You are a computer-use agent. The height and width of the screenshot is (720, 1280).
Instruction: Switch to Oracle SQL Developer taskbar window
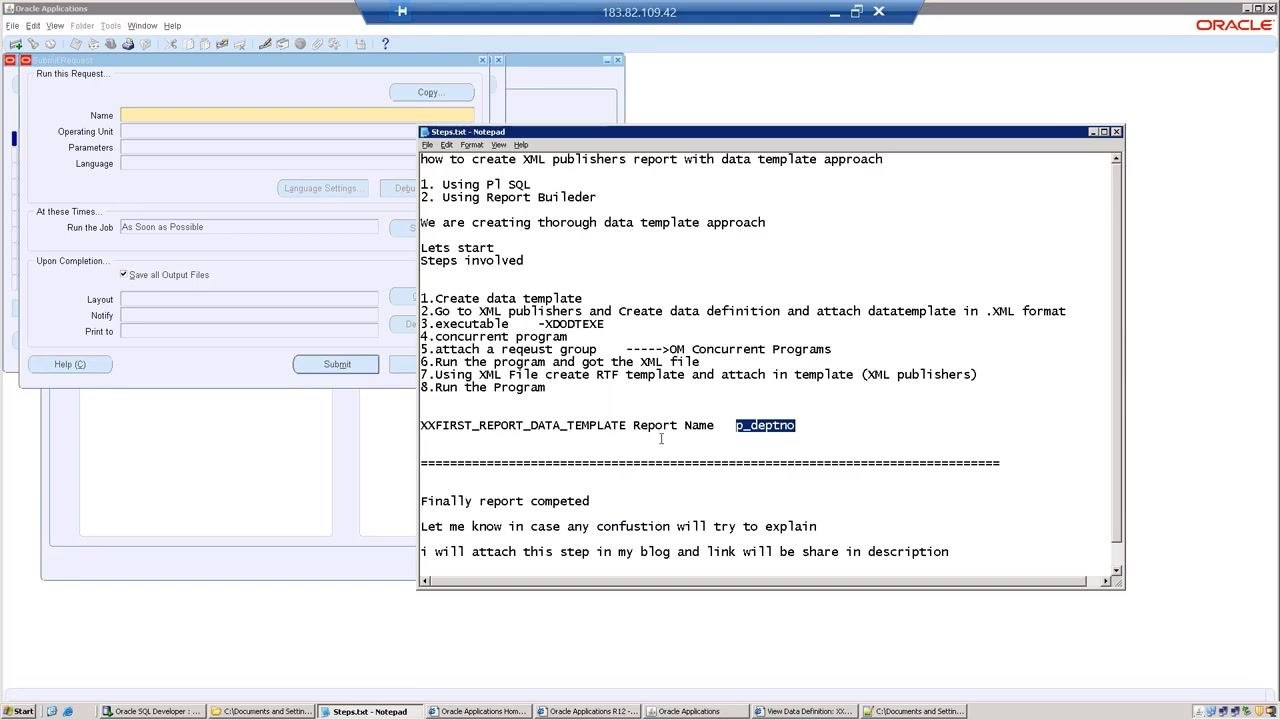click(153, 712)
